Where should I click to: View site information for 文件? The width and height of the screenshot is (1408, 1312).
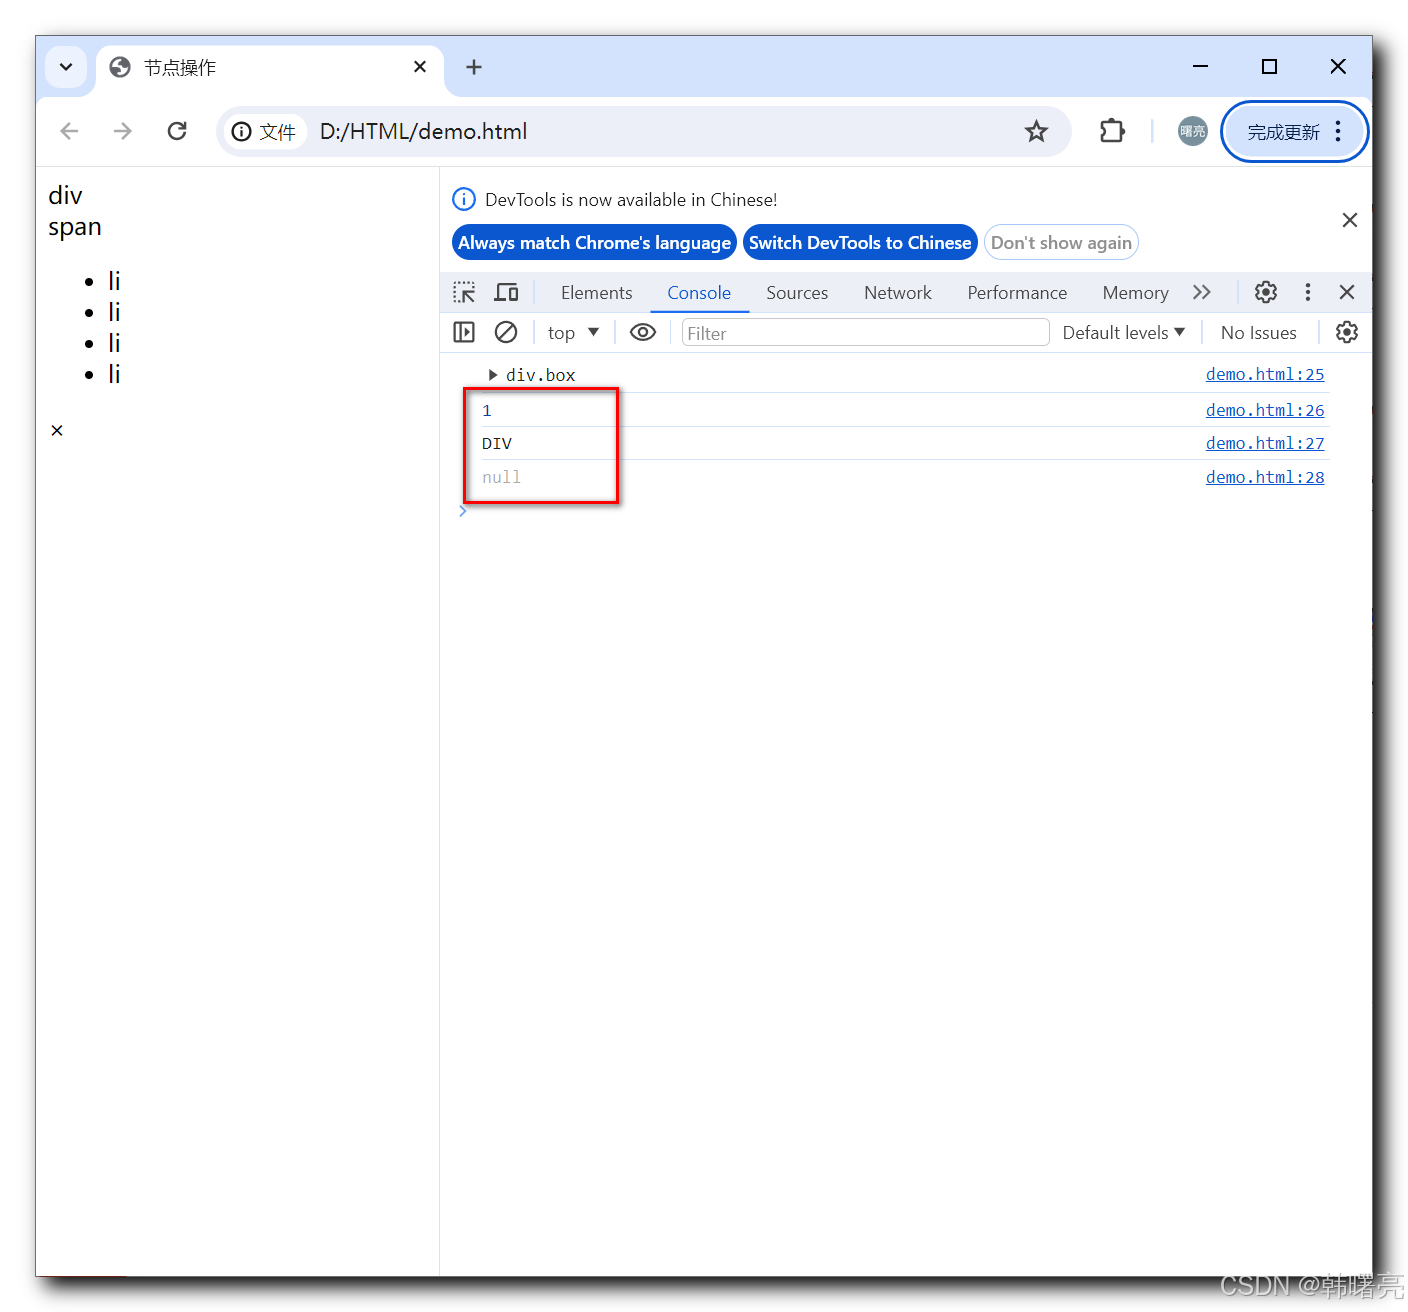[264, 132]
